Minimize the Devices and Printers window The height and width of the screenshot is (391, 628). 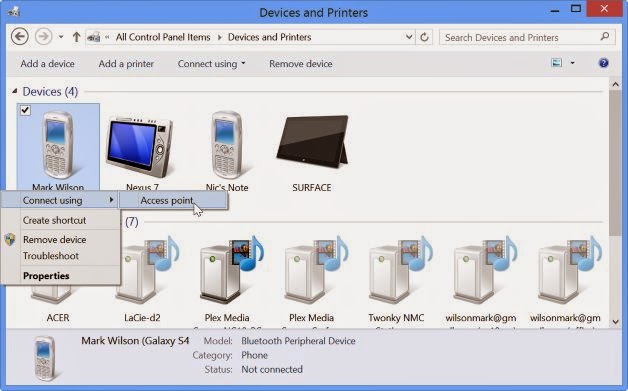tap(555, 10)
